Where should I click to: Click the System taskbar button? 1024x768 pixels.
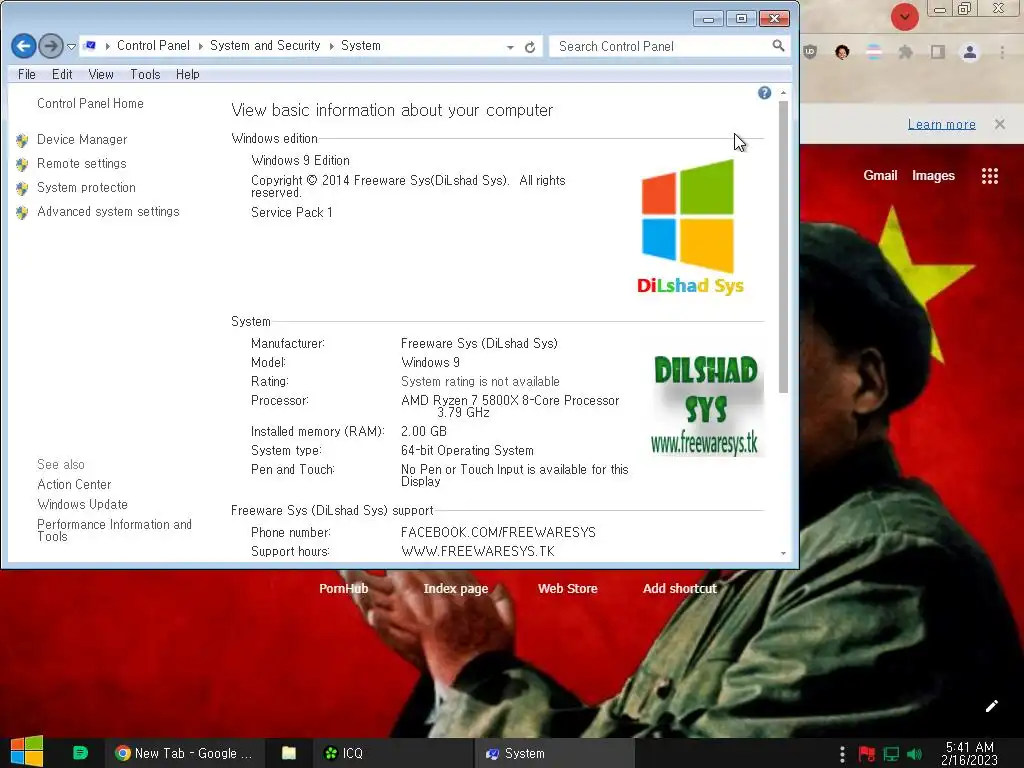[x=554, y=753]
